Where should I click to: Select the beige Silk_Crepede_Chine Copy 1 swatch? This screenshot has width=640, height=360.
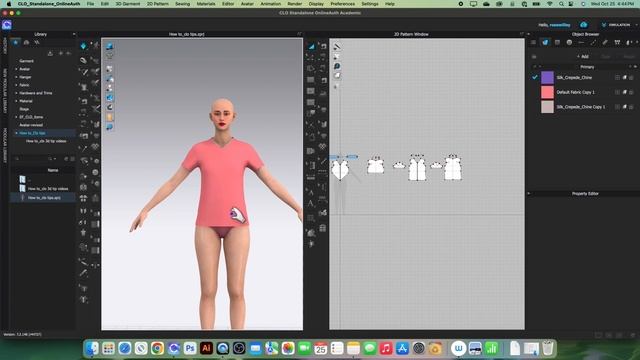(x=547, y=107)
